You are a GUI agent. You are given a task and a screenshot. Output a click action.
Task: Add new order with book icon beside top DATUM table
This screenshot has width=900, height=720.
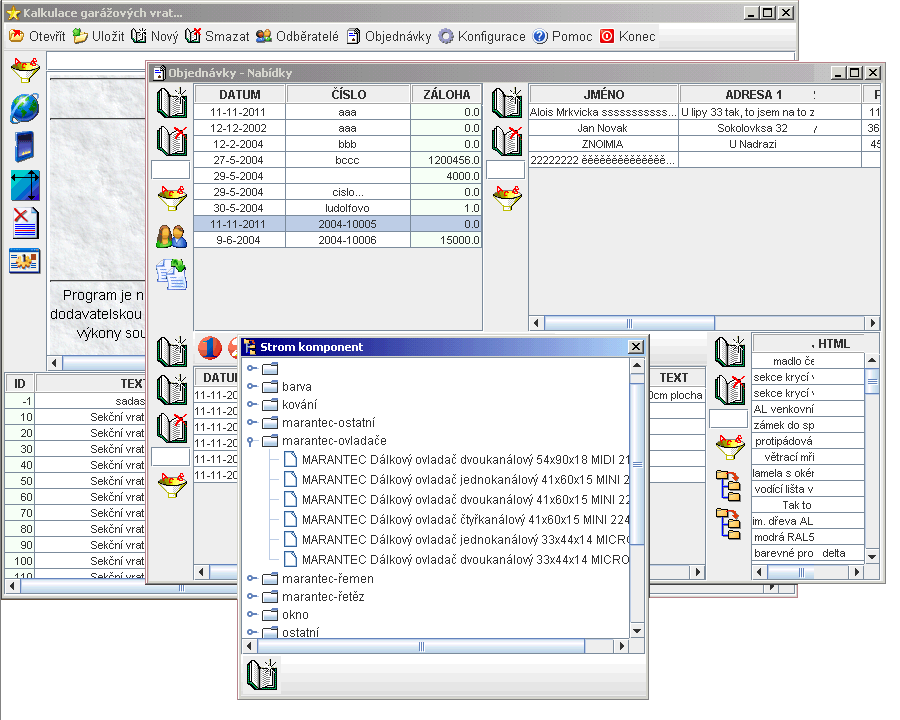(x=172, y=103)
